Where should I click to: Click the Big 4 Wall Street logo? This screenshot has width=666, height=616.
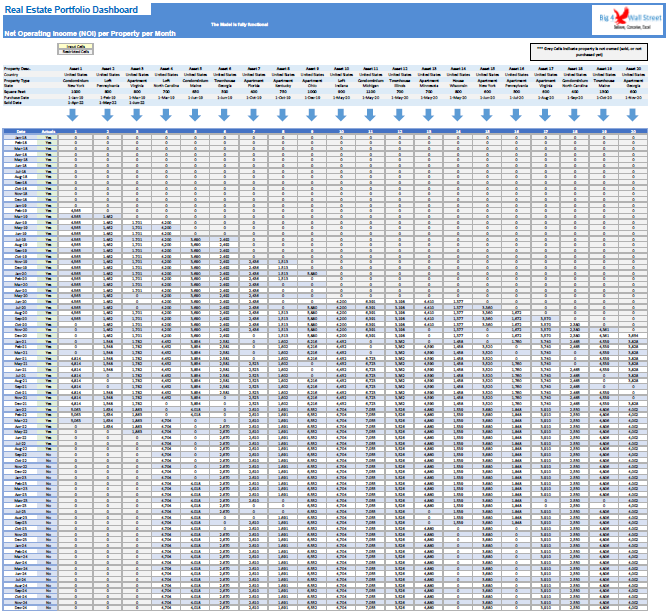click(x=627, y=20)
